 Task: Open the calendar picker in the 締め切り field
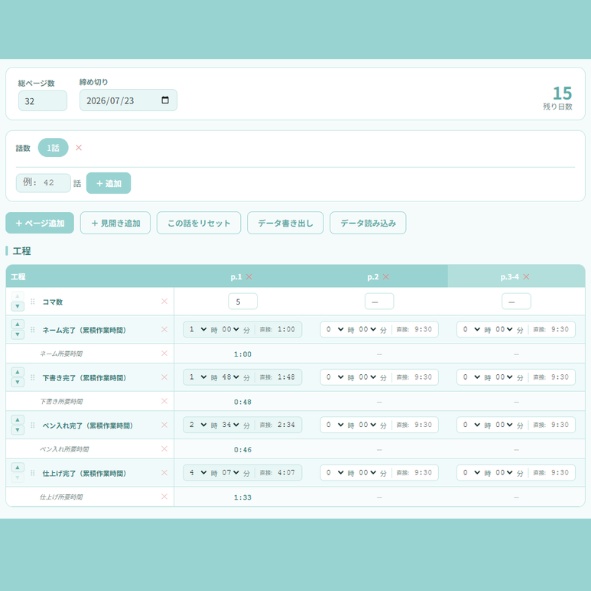(x=165, y=100)
